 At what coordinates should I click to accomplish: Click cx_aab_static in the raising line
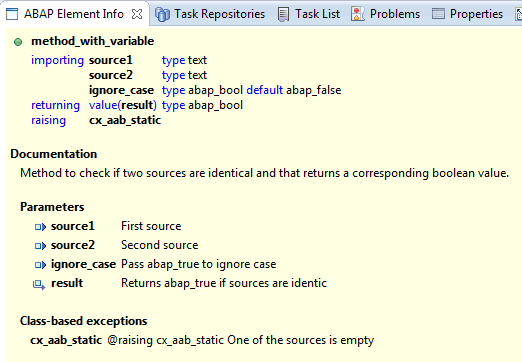tap(125, 120)
